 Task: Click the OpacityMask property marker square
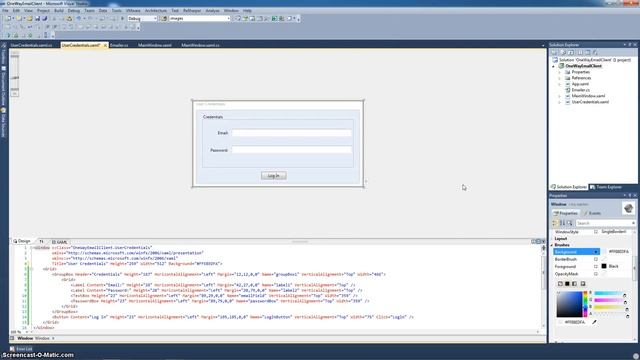(x=596, y=274)
